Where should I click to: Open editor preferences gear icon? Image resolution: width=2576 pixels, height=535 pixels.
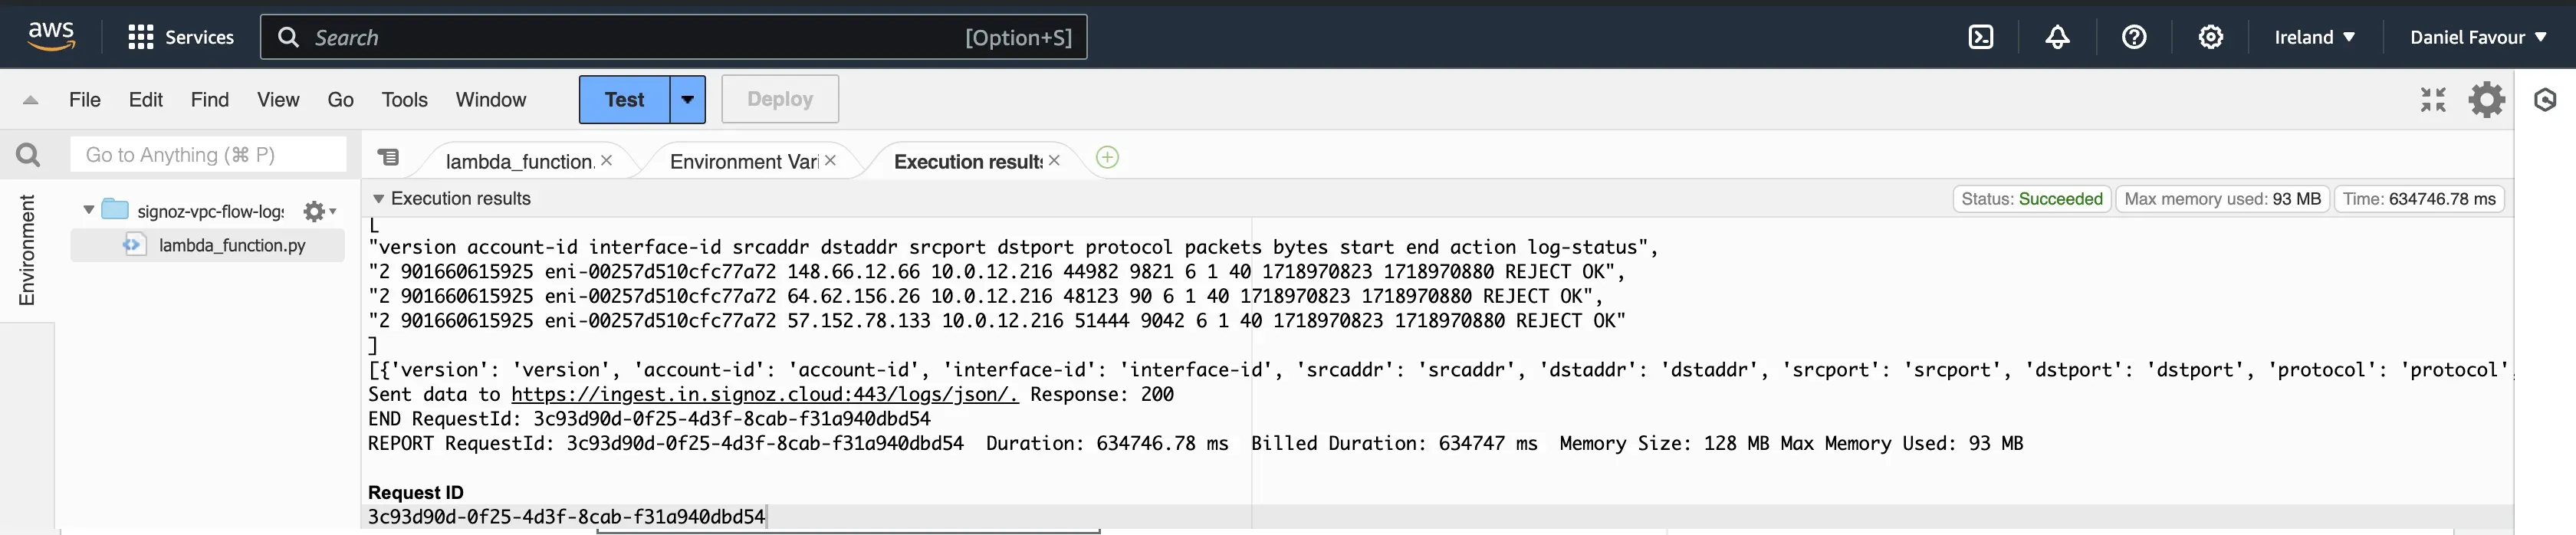pos(2486,99)
